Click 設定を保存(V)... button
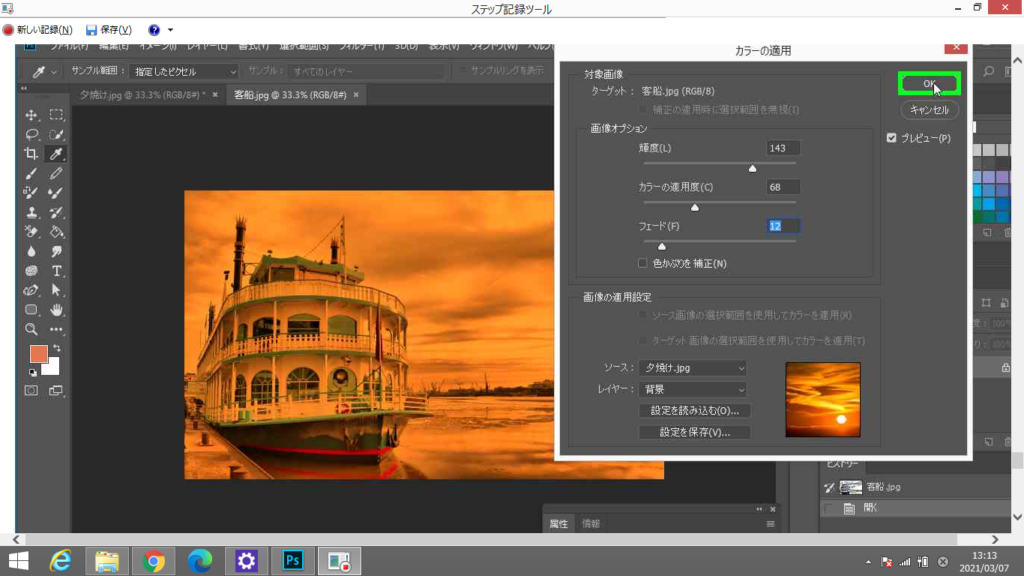 pos(694,432)
